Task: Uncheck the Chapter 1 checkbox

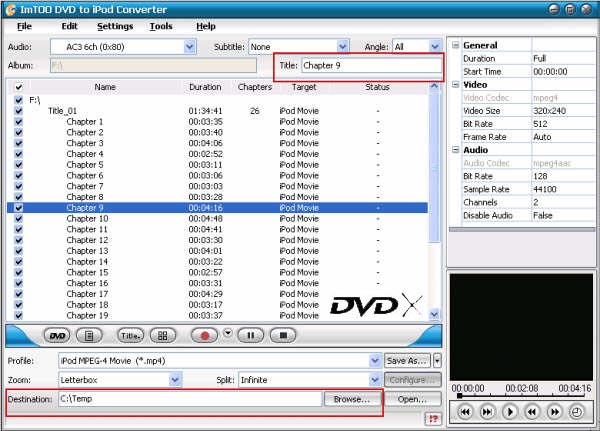Action: click(18, 121)
